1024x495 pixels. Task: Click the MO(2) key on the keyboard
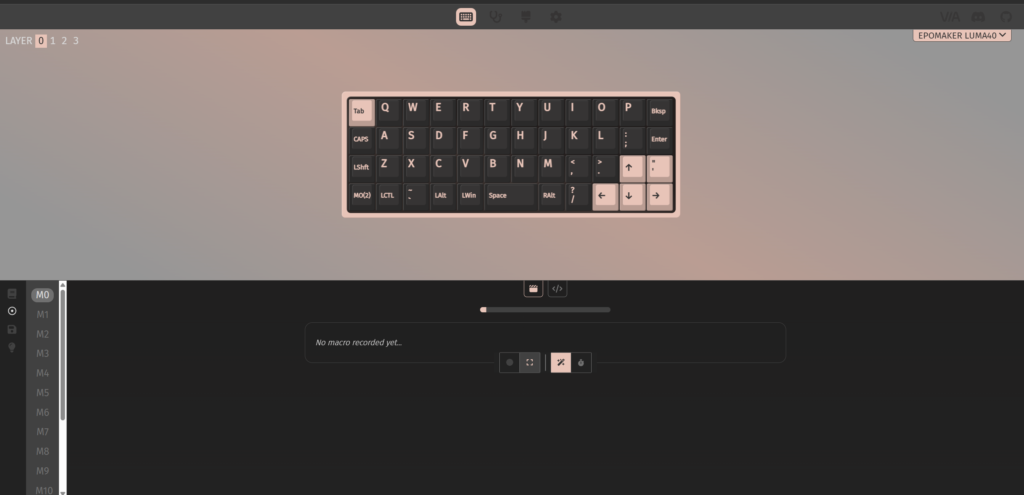[x=362, y=196]
